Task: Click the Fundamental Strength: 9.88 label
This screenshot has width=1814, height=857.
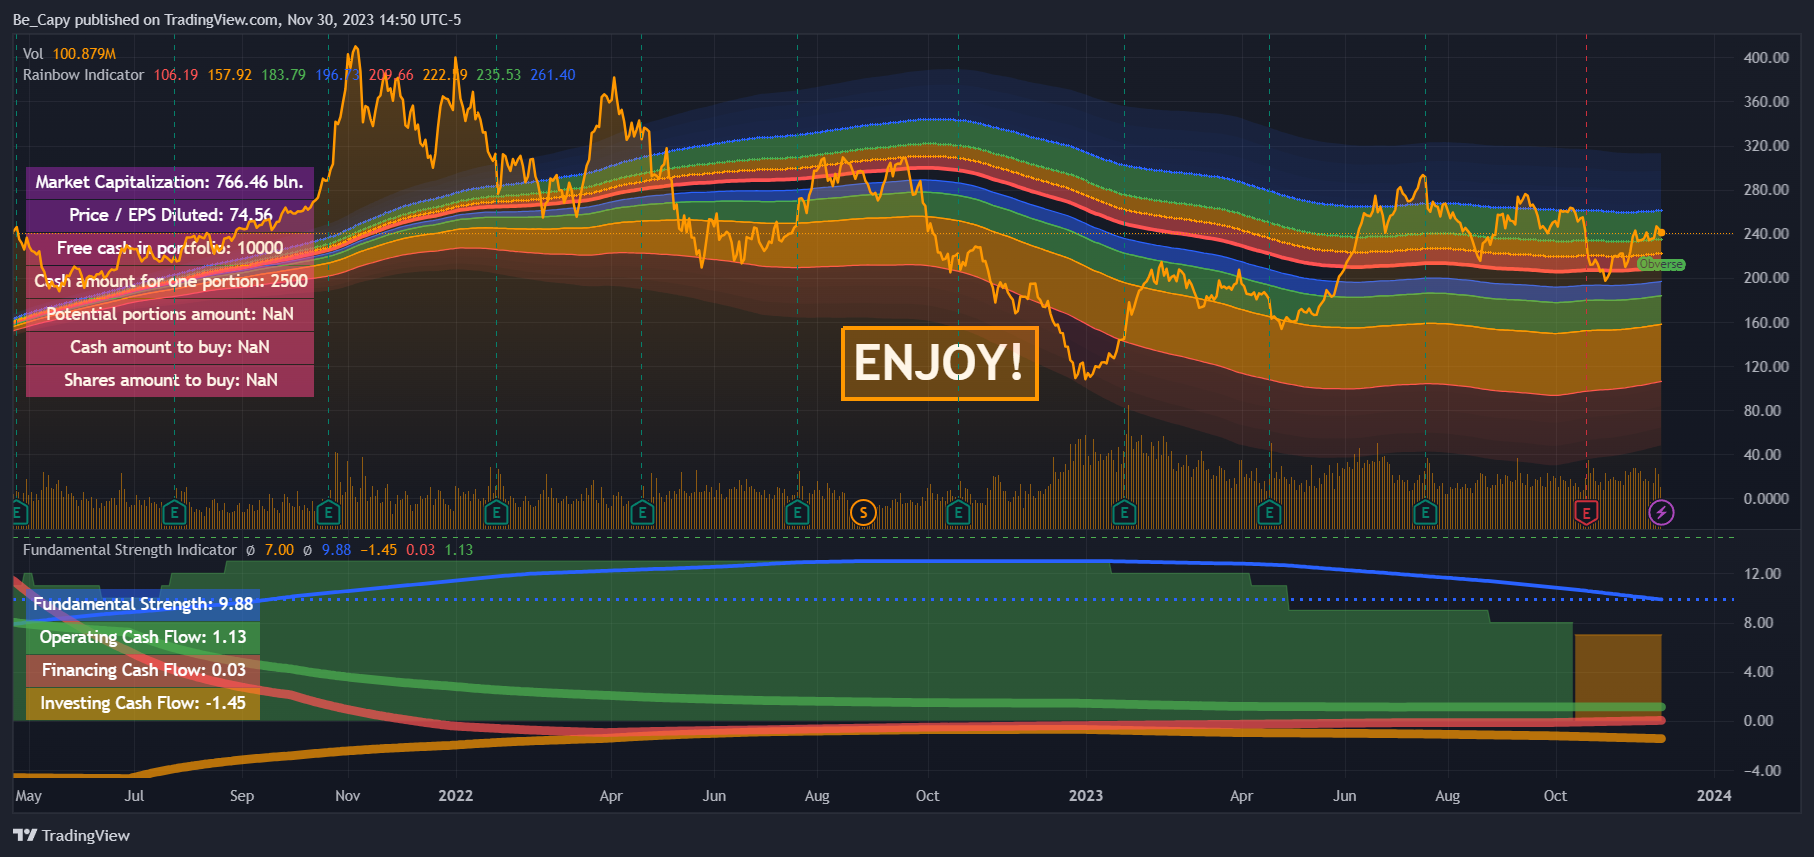Action: (x=143, y=604)
